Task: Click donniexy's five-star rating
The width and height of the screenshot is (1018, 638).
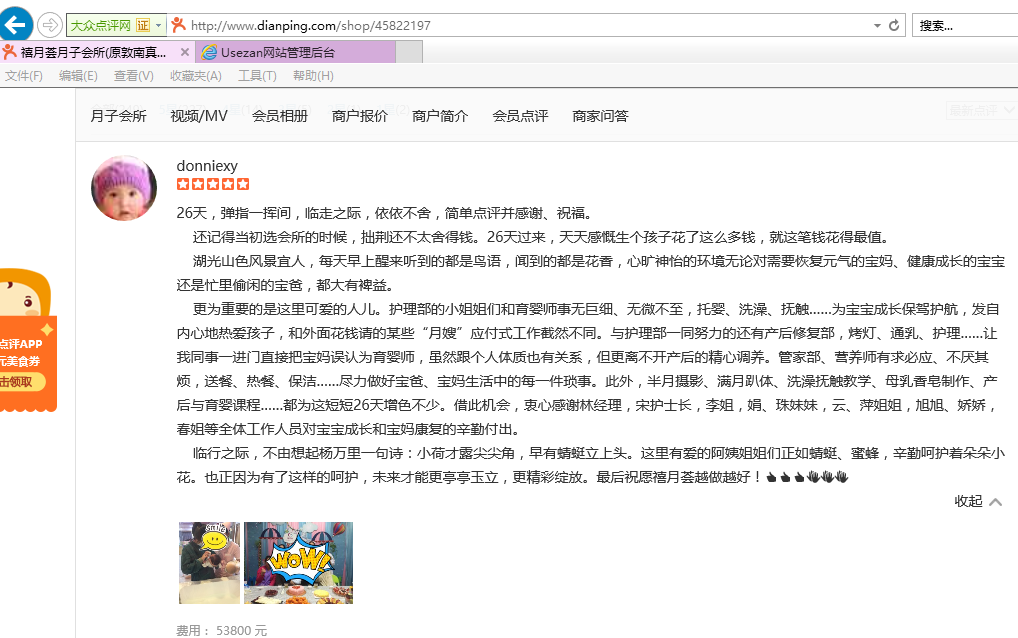Action: point(212,183)
